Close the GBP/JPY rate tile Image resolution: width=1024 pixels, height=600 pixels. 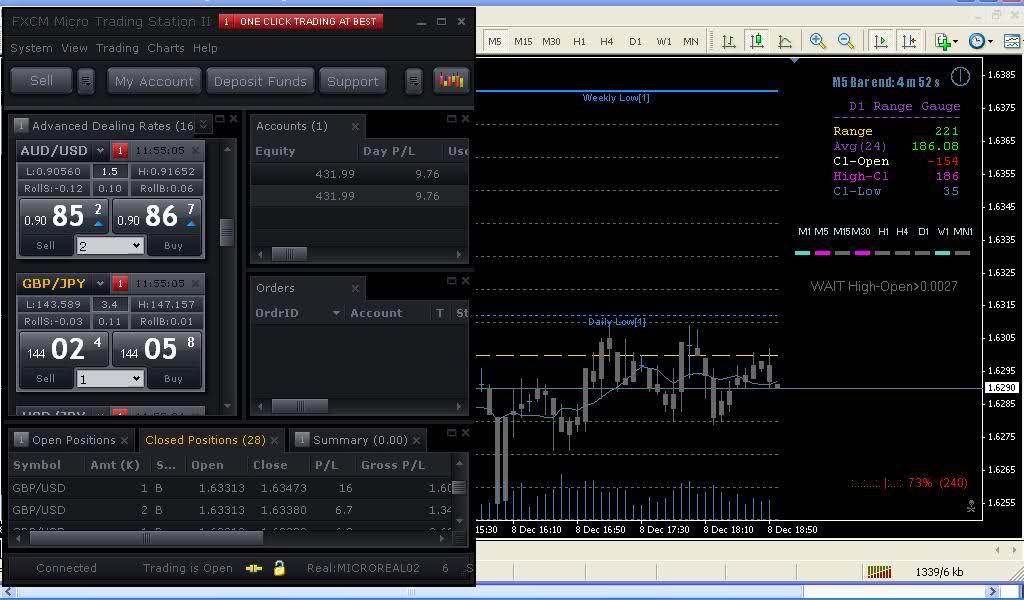coord(195,284)
